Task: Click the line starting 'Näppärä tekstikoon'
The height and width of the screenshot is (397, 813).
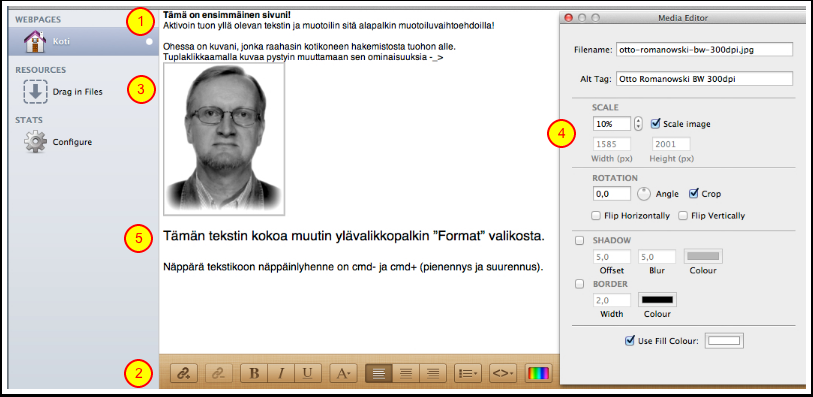Action: click(x=353, y=268)
